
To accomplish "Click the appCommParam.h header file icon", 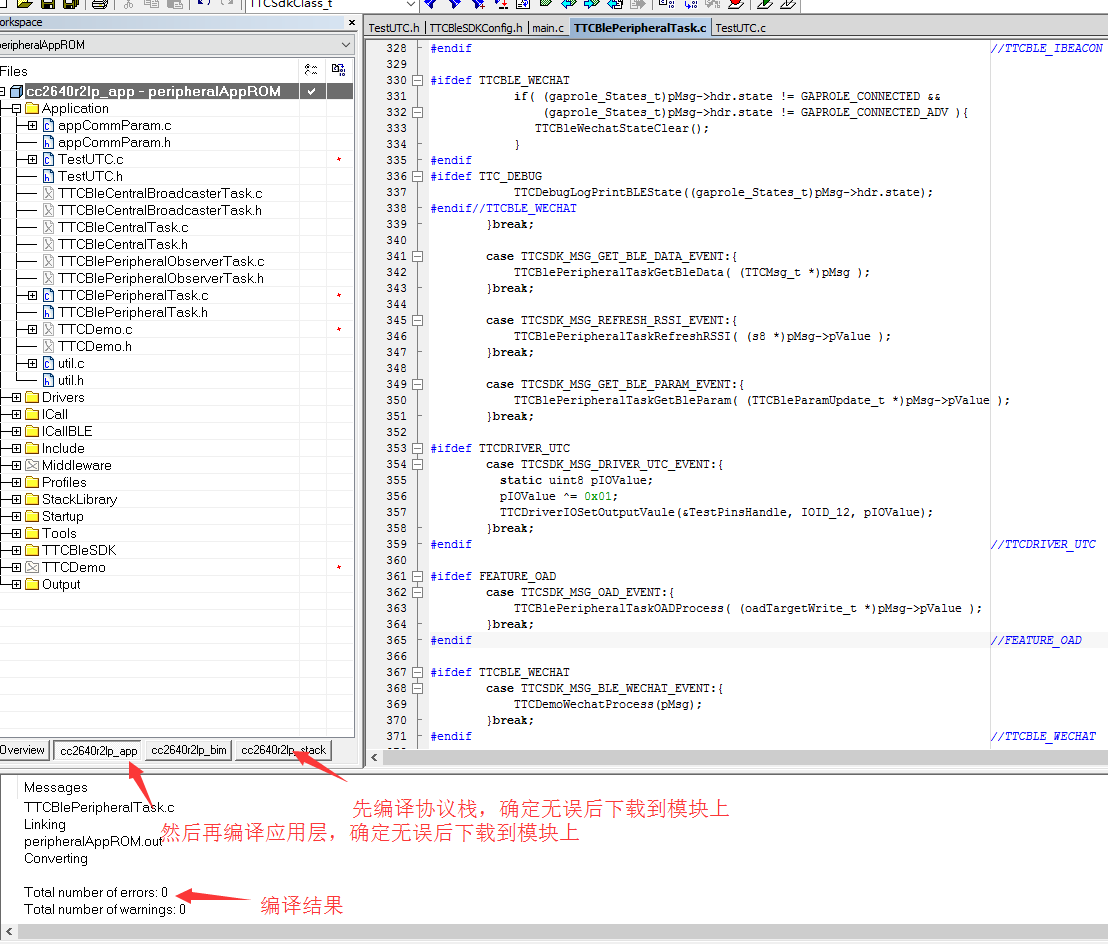I will click(x=48, y=143).
